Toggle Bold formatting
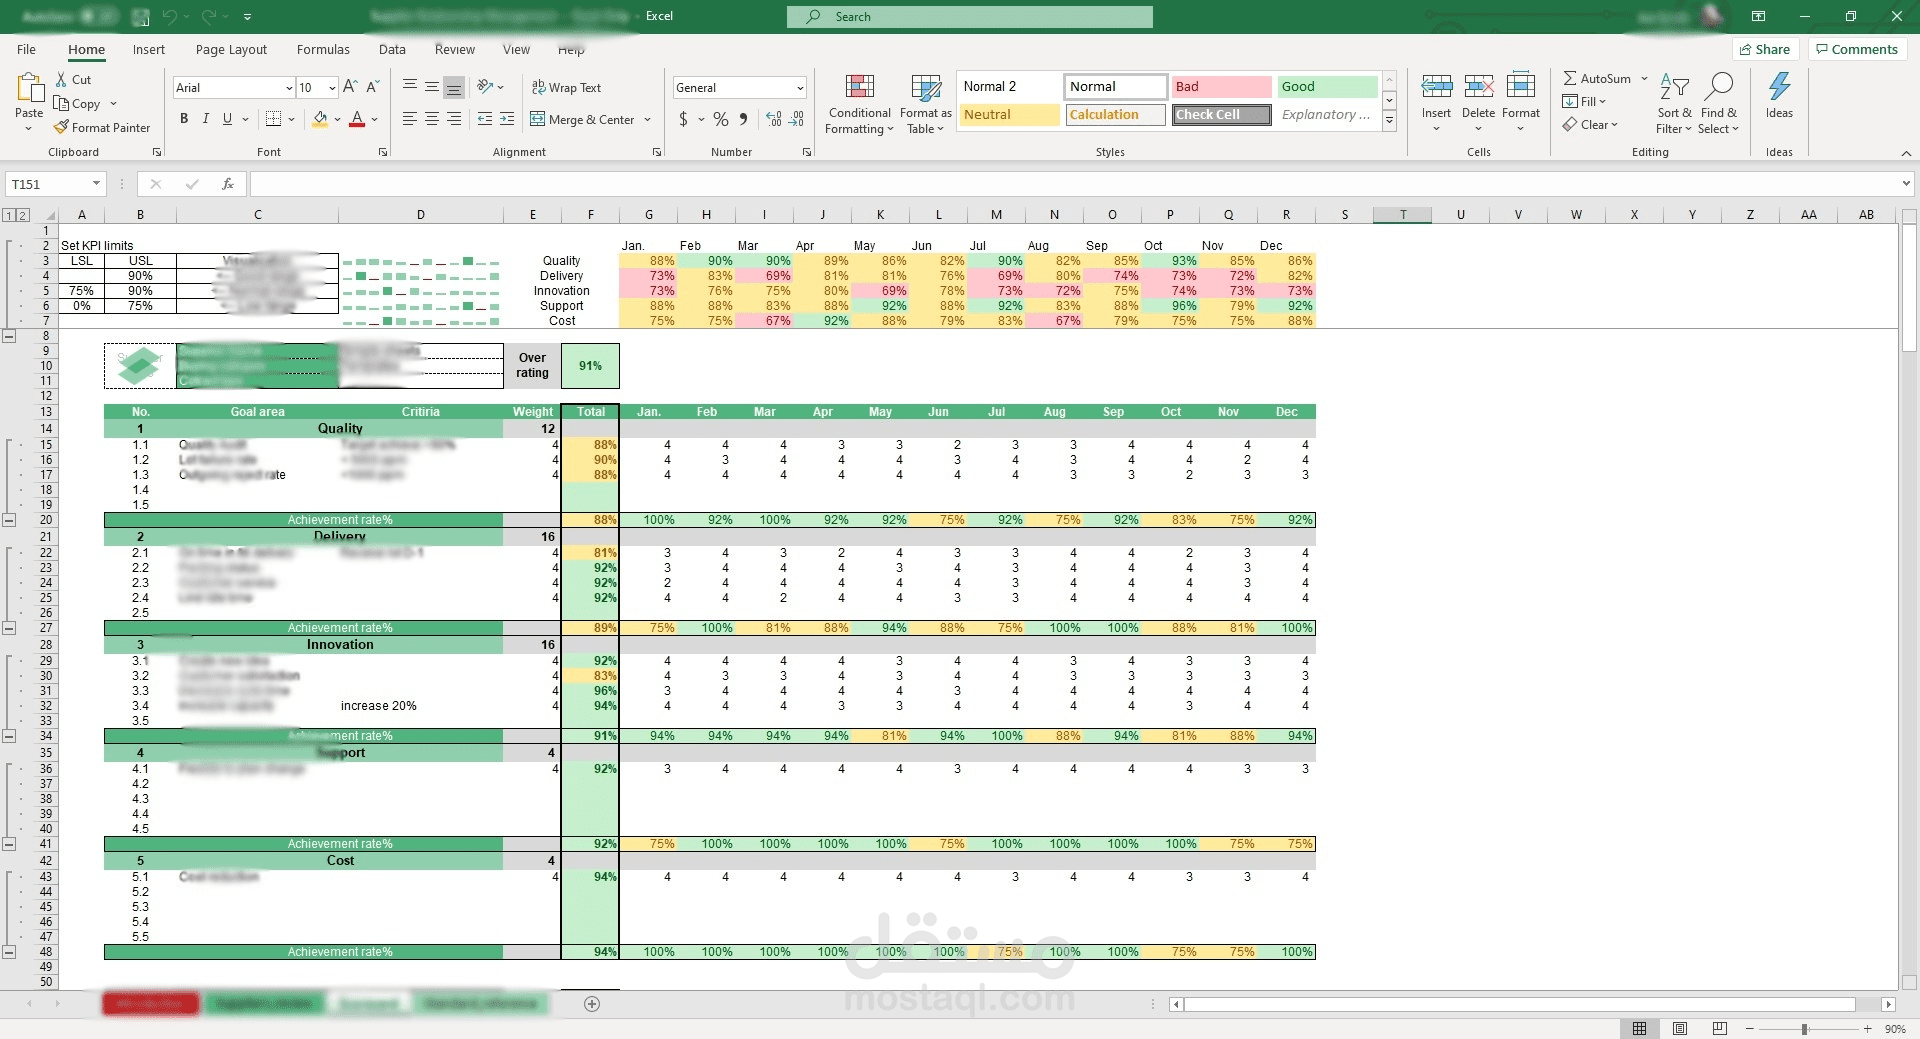Viewport: 1920px width, 1039px height. (x=184, y=119)
